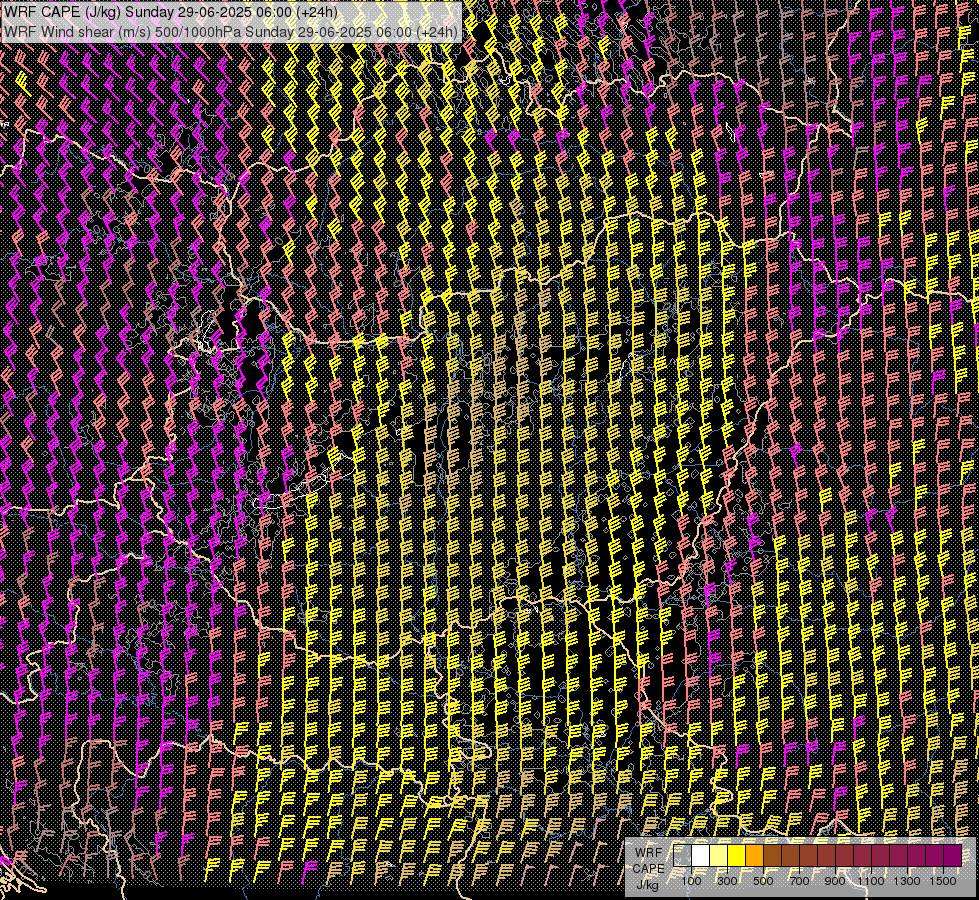This screenshot has height=900, width=979.
Task: Select the bright yellow CAPE legend swatch
Action: tap(737, 856)
